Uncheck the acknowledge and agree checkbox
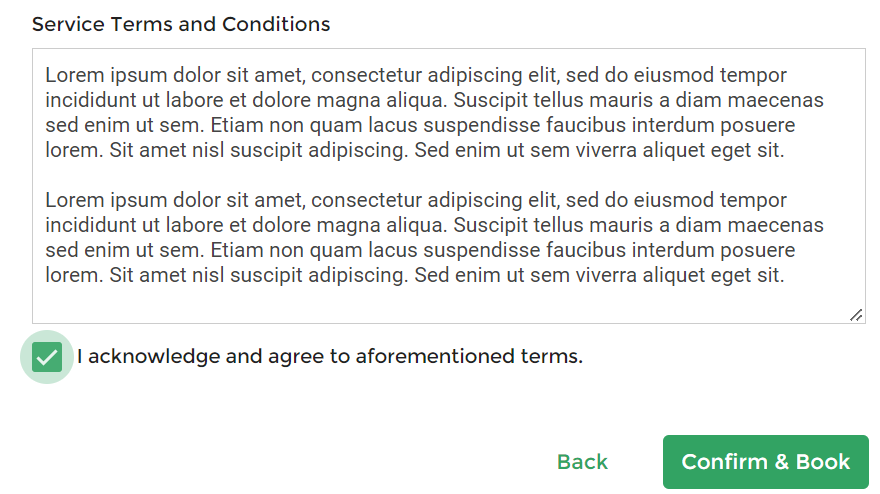This screenshot has width=880, height=494. point(47,357)
